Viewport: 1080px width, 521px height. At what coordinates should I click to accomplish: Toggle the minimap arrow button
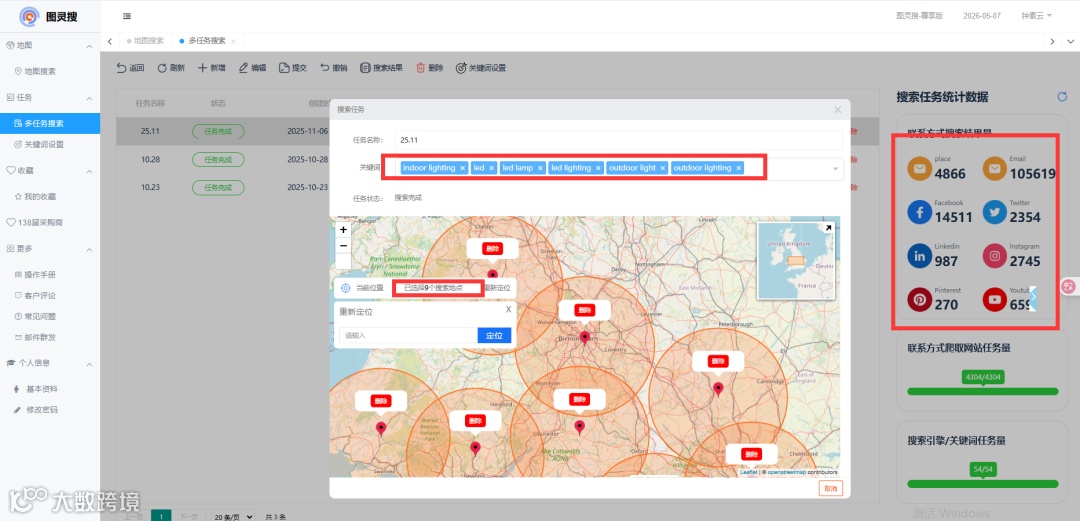(828, 228)
